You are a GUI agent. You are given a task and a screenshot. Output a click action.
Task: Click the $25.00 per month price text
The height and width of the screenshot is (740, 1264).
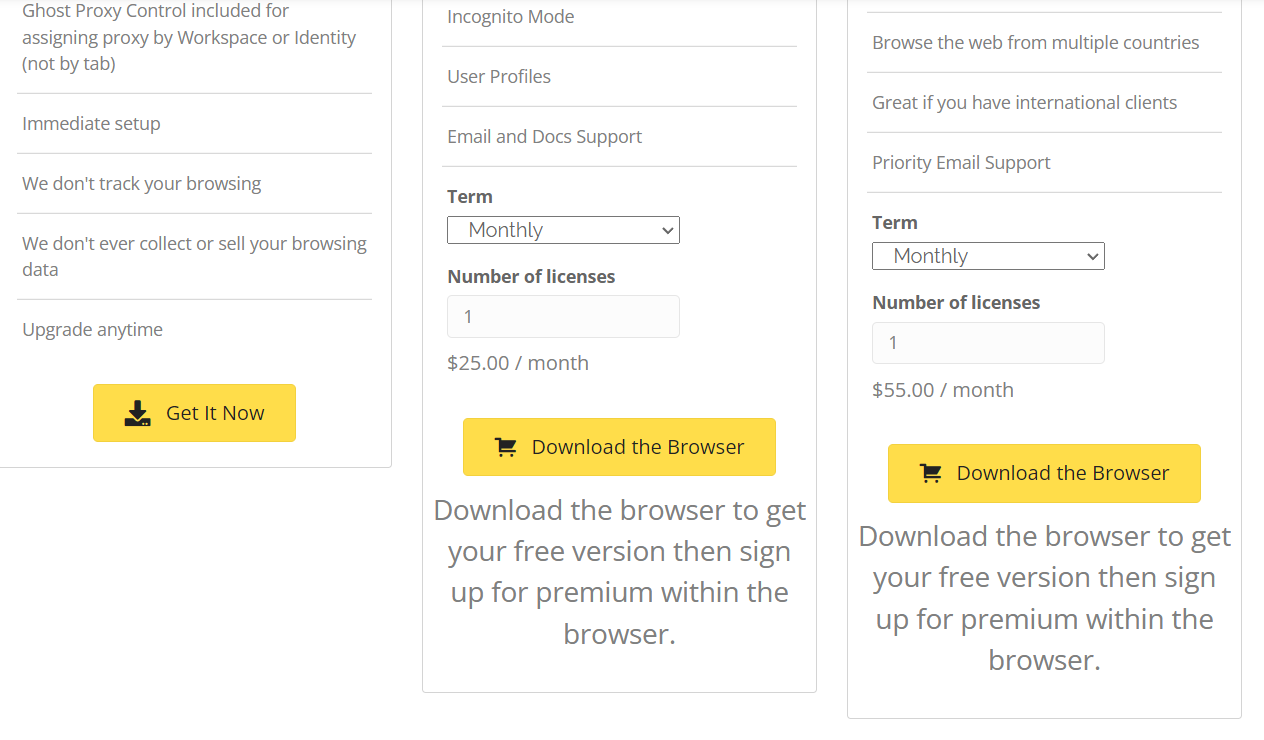(518, 362)
